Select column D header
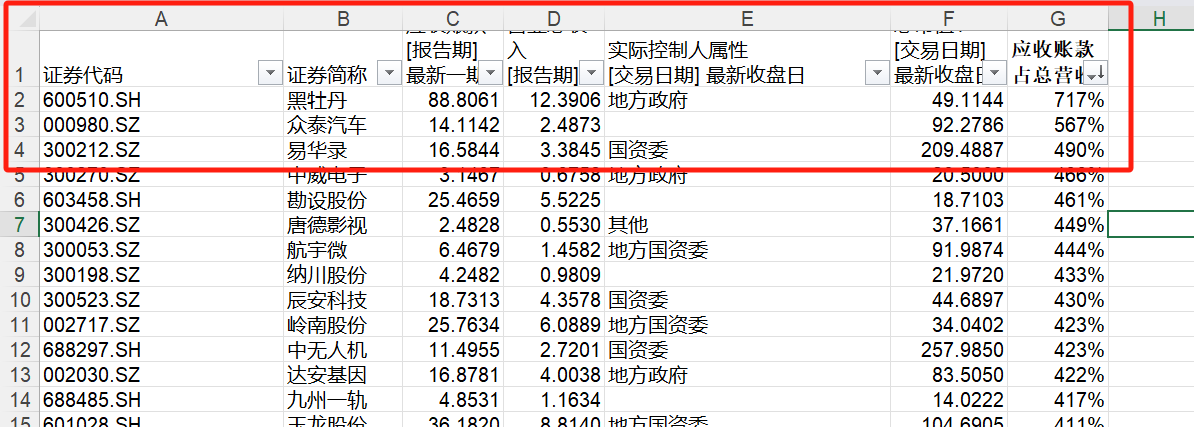This screenshot has width=1194, height=427. 553,20
